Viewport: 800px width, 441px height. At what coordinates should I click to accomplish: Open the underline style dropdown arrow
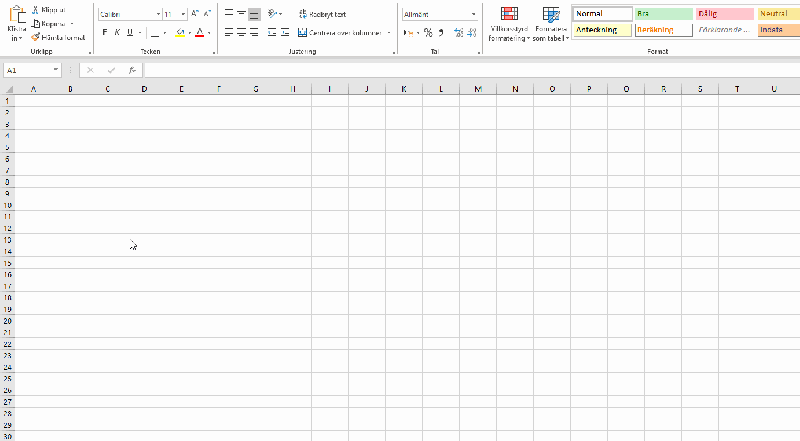point(140,33)
